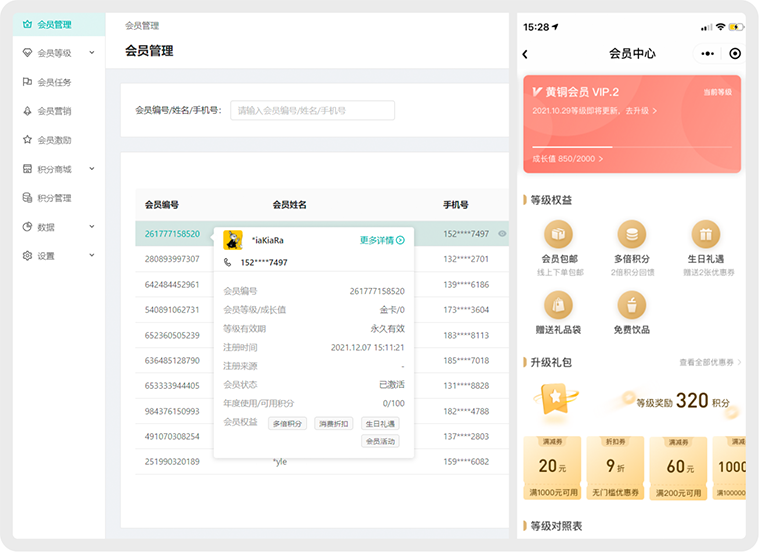759x552 pixels.
Task: Click the 会员编号 column header
Action: 162,205
